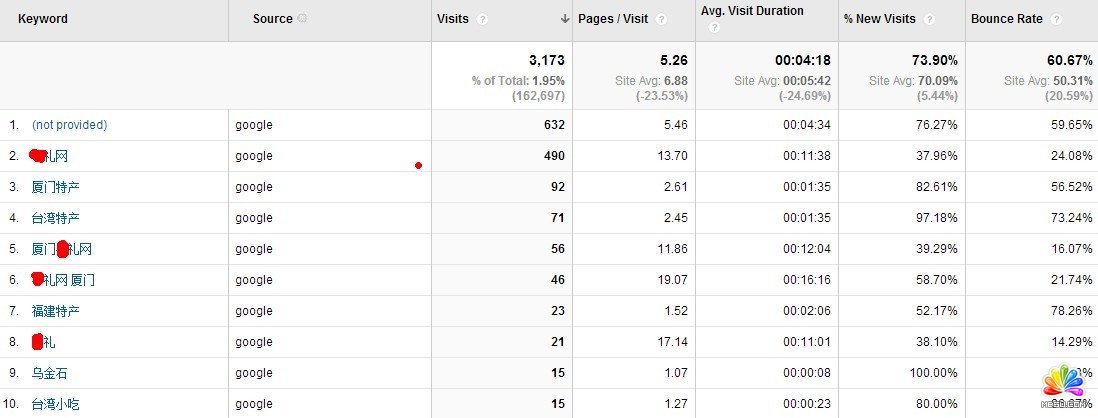
Task: Open the 厦门特产 keyword link
Action: click(x=55, y=187)
